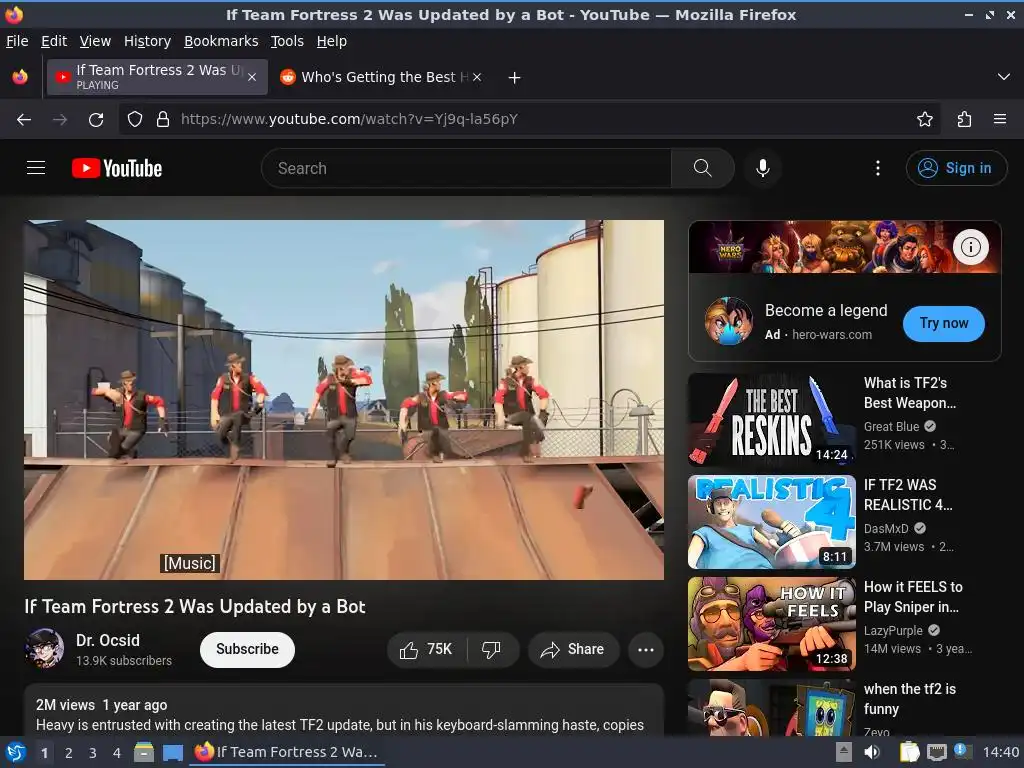Open a new tab with plus
This screenshot has width=1024, height=768.
click(x=515, y=78)
